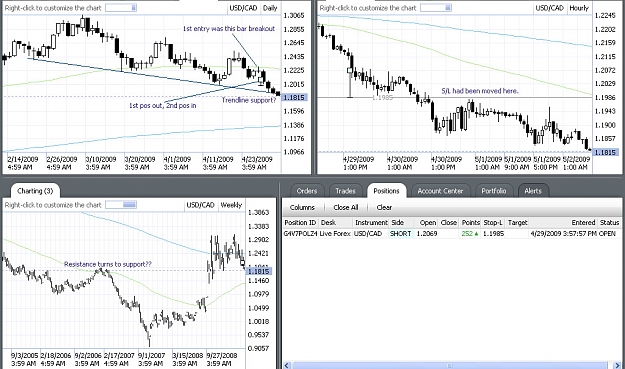
Task: Click the Hourly timeframe button
Action: (x=579, y=8)
